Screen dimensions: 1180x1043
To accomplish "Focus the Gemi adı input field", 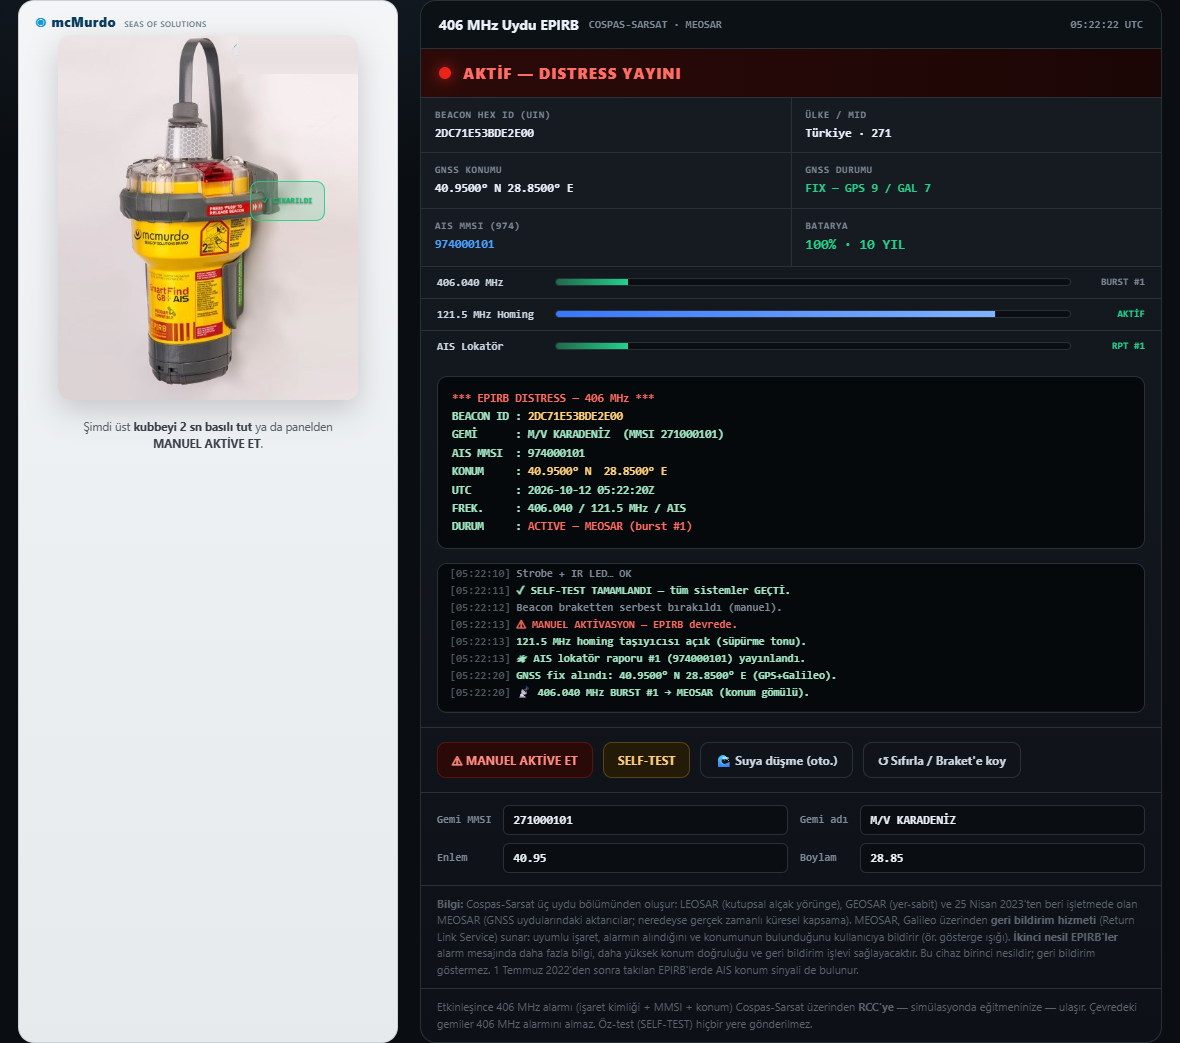I will tap(1002, 820).
